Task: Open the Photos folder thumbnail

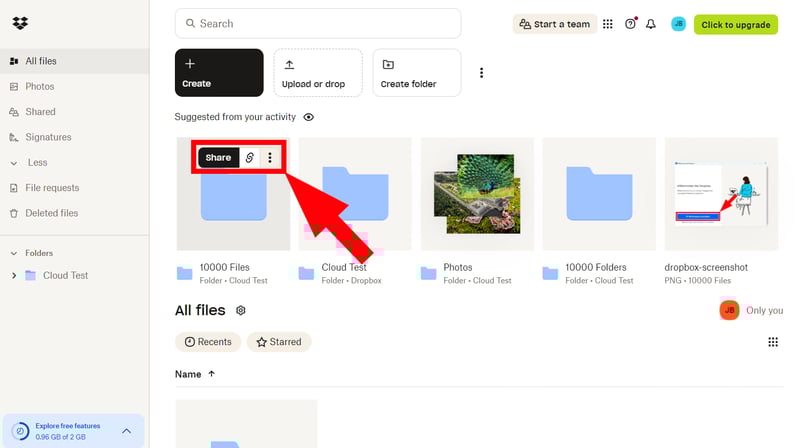Action: [477, 194]
